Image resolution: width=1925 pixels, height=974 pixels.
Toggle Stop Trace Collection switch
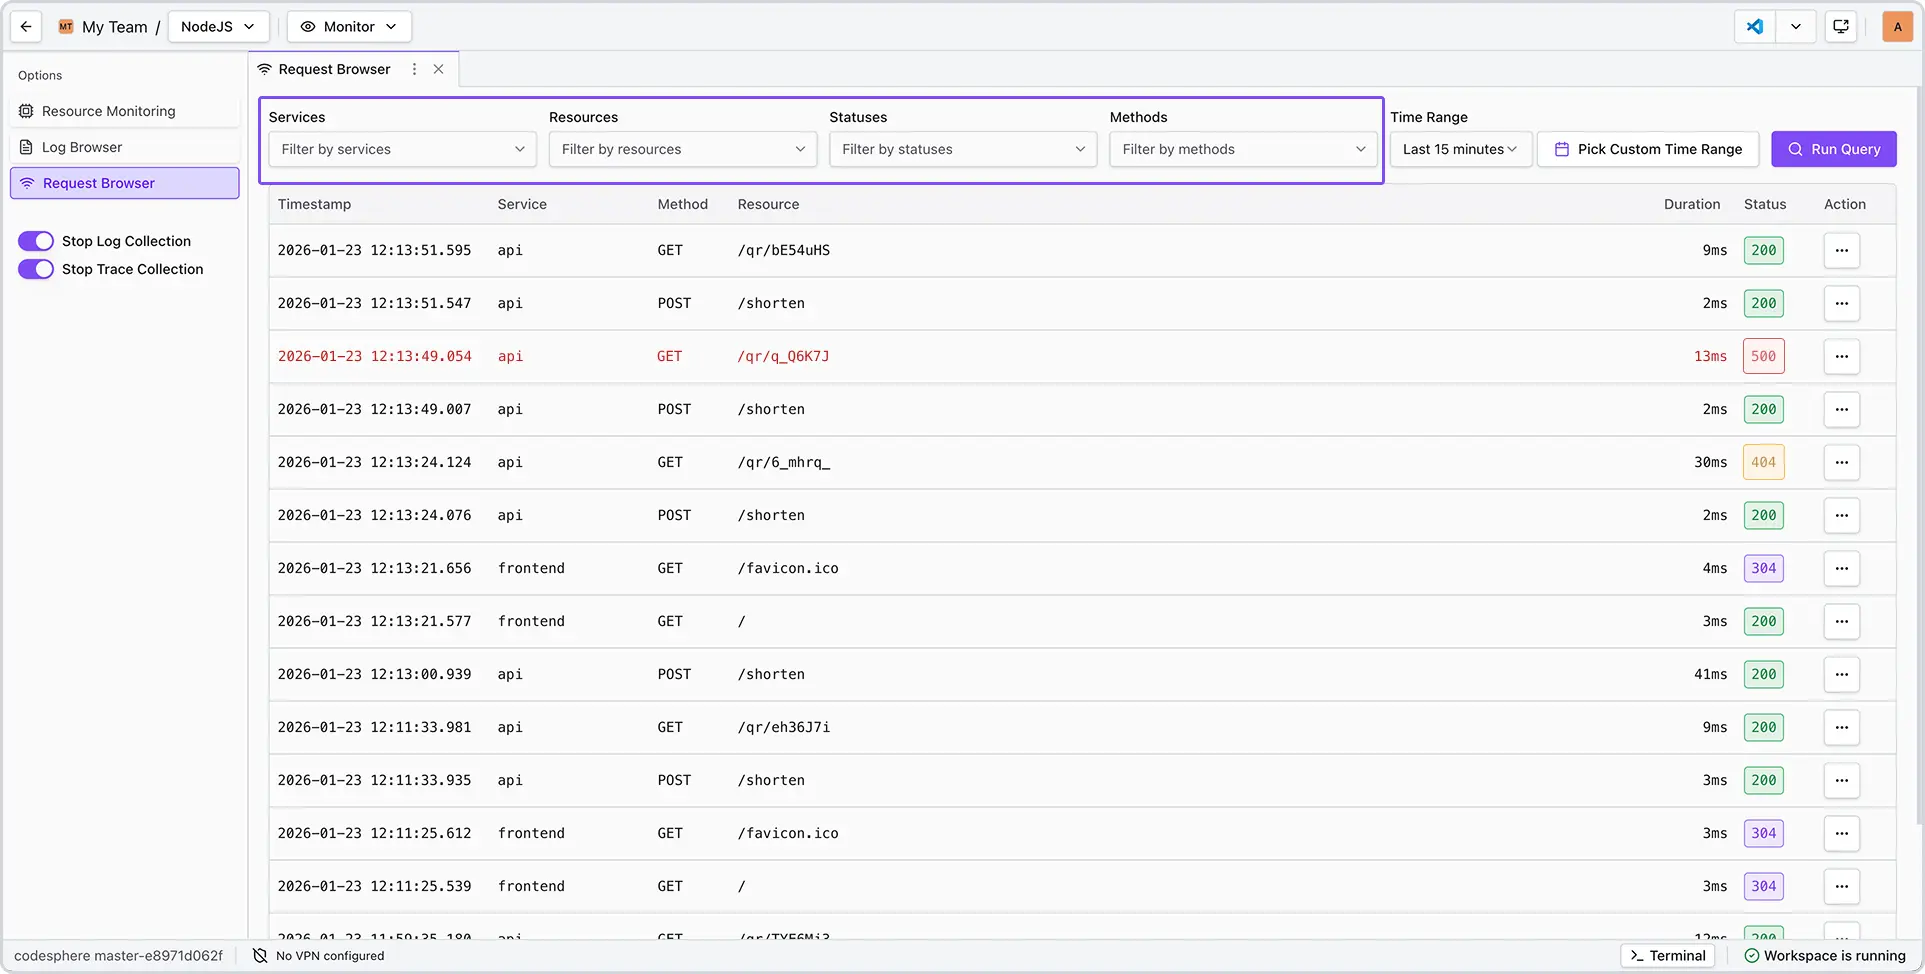(36, 269)
